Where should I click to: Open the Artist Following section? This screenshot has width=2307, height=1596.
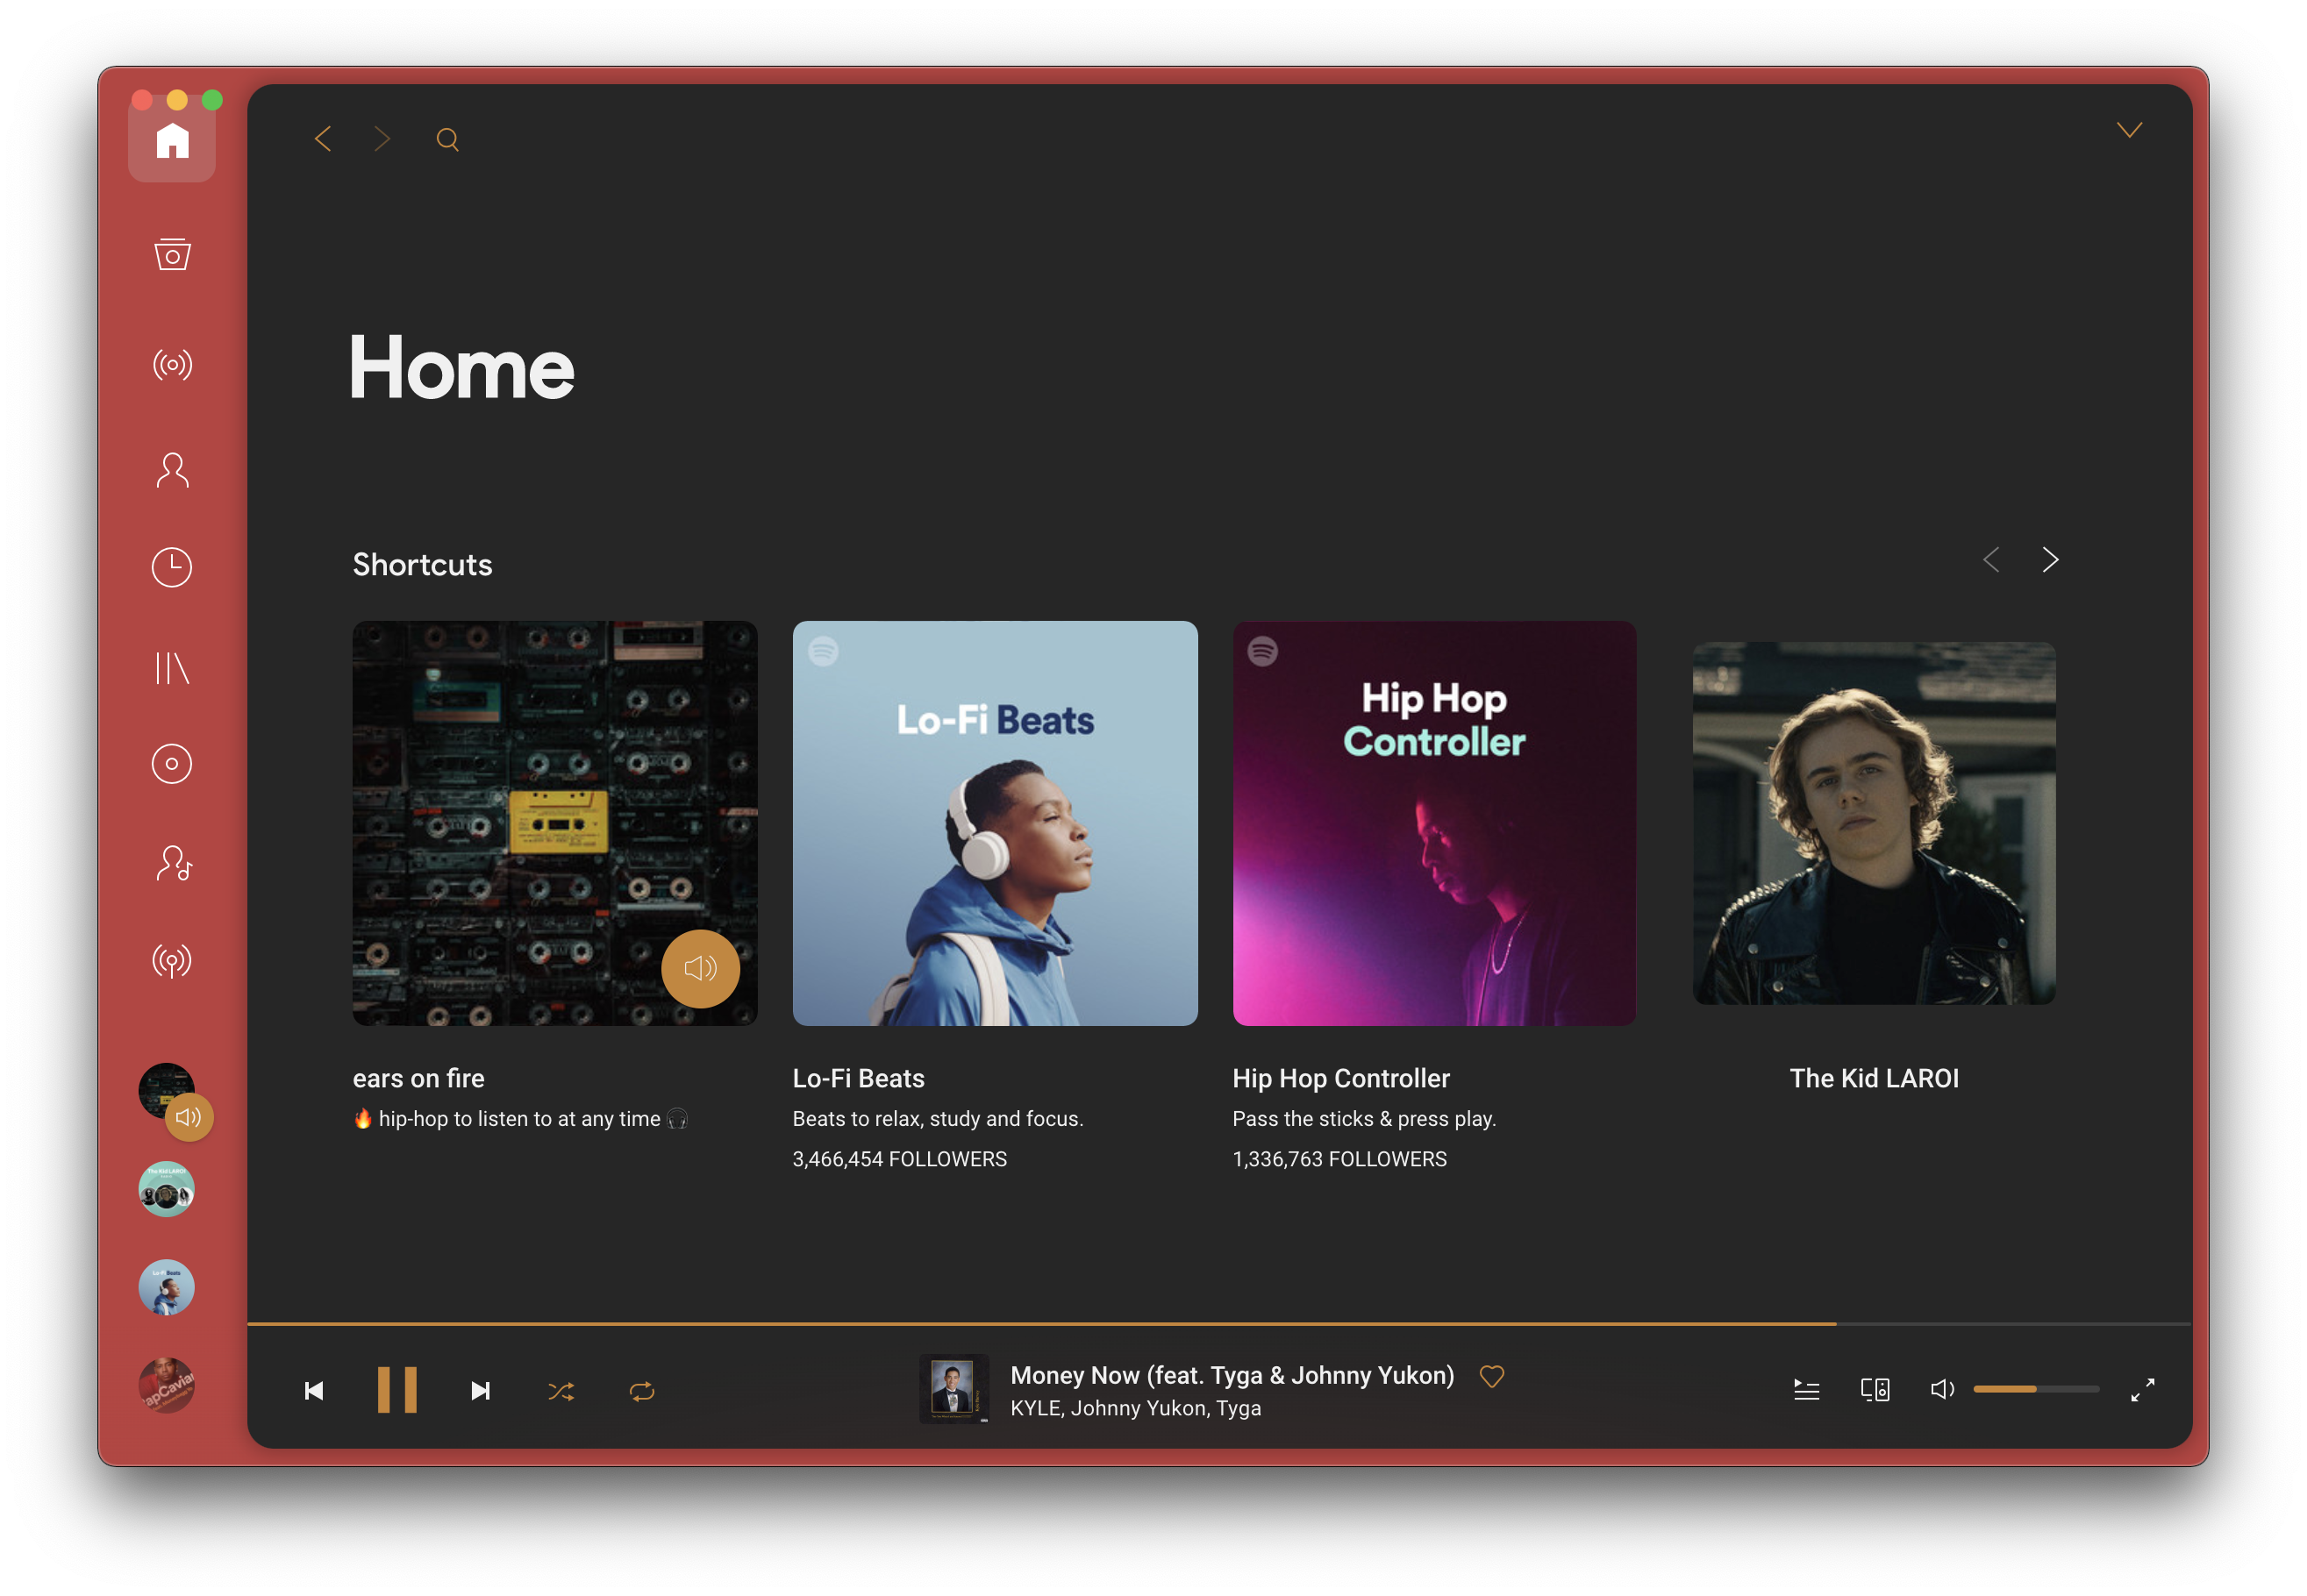tap(174, 862)
